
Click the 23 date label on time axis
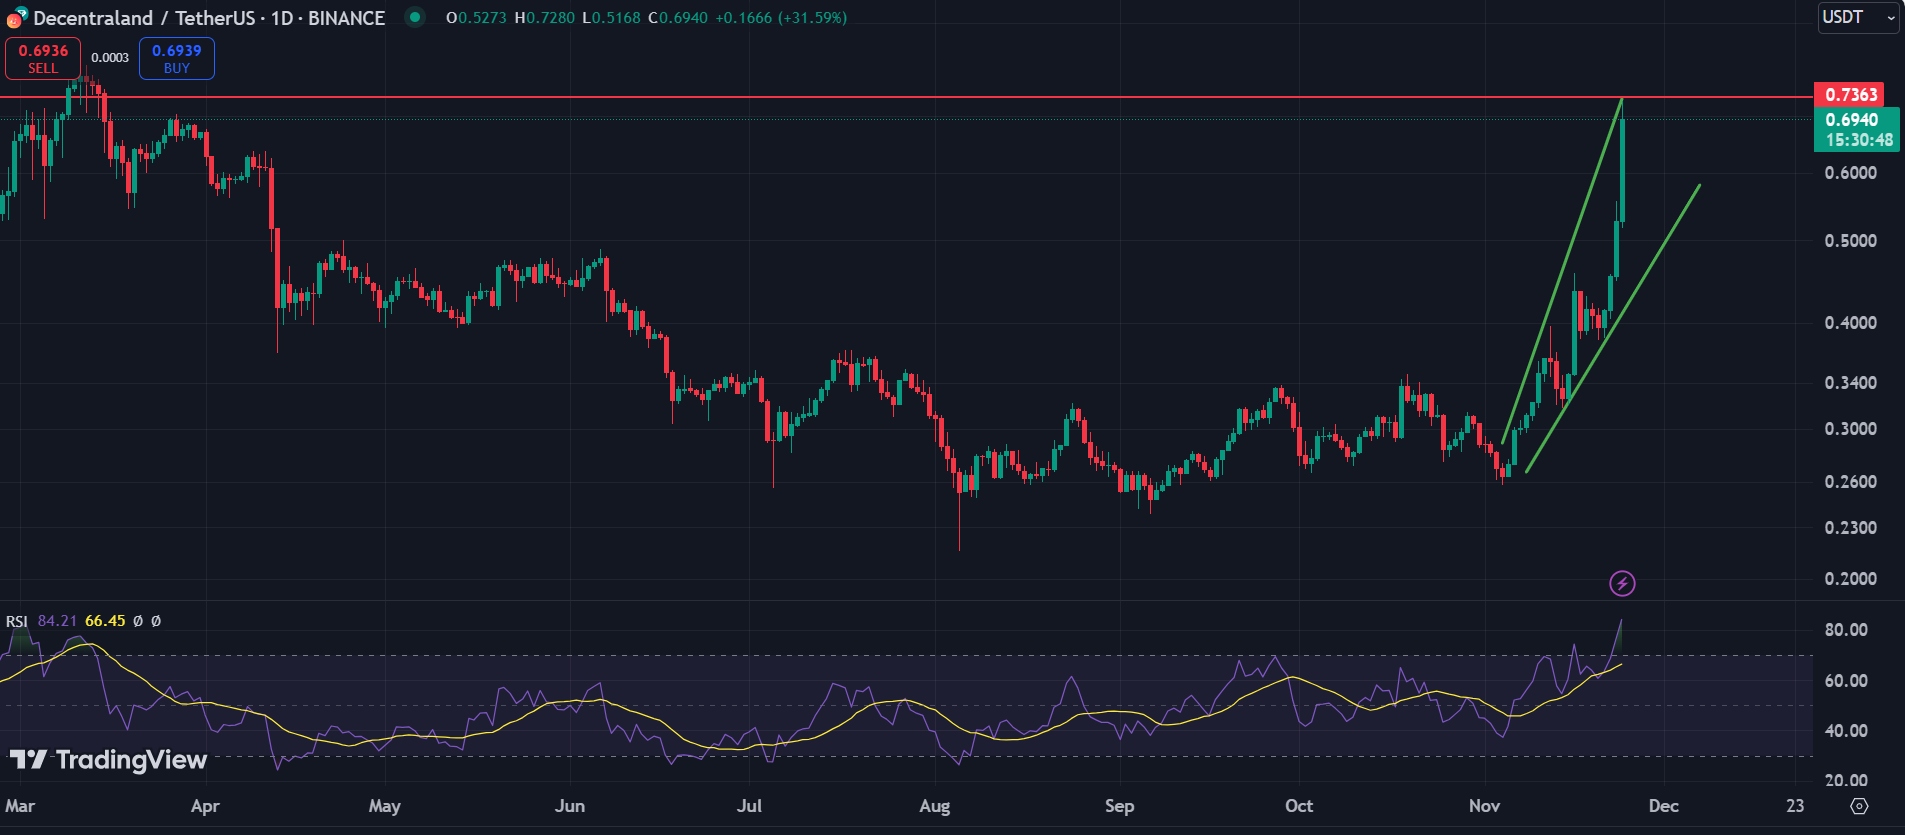tap(1796, 806)
